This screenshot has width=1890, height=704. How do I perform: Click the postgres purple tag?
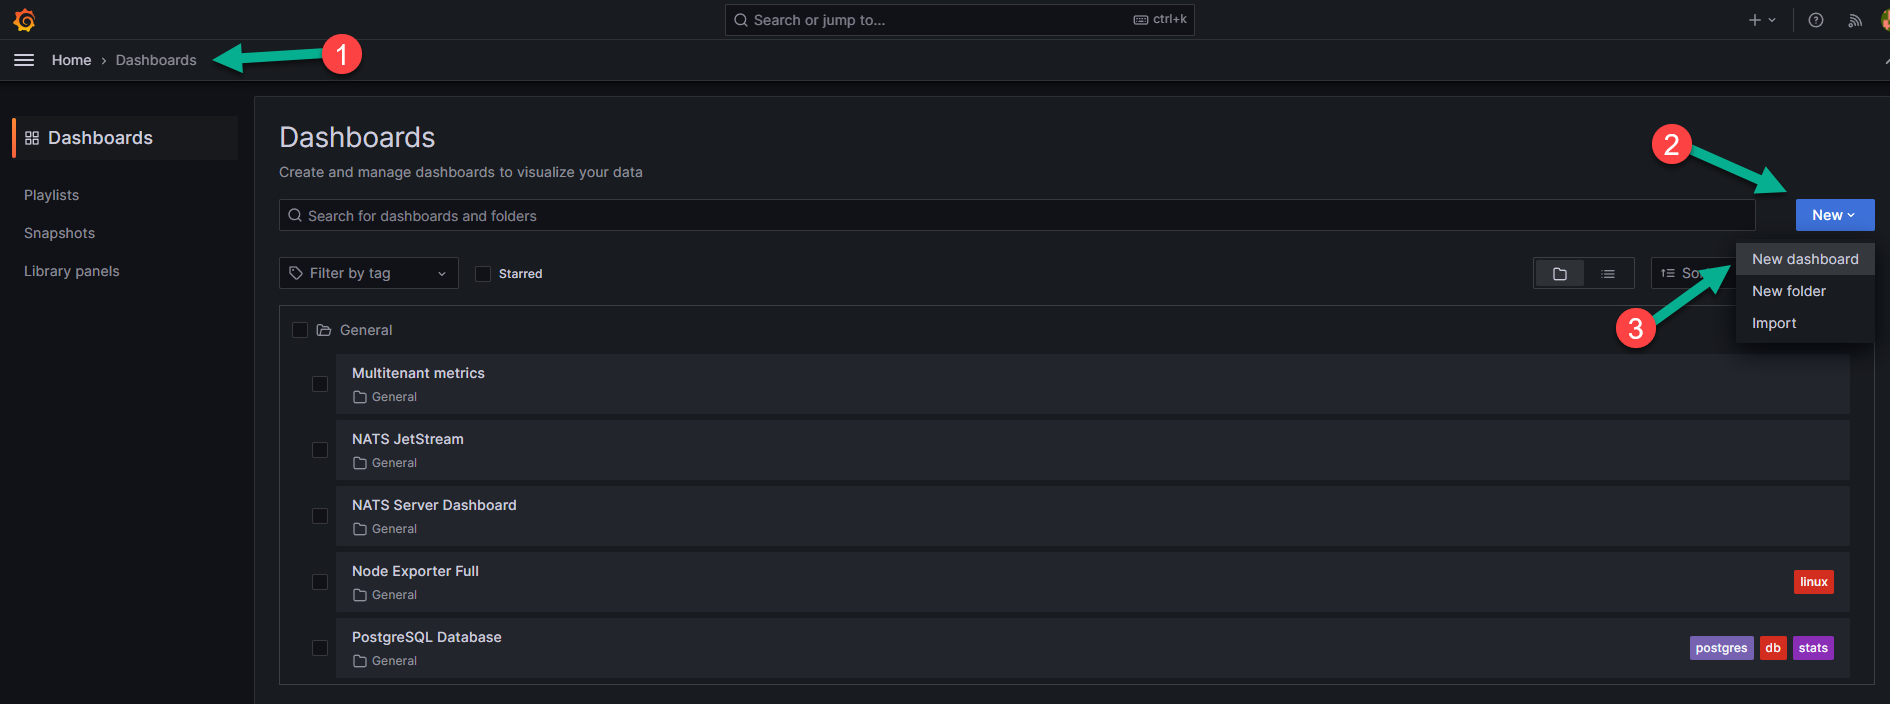(1721, 648)
